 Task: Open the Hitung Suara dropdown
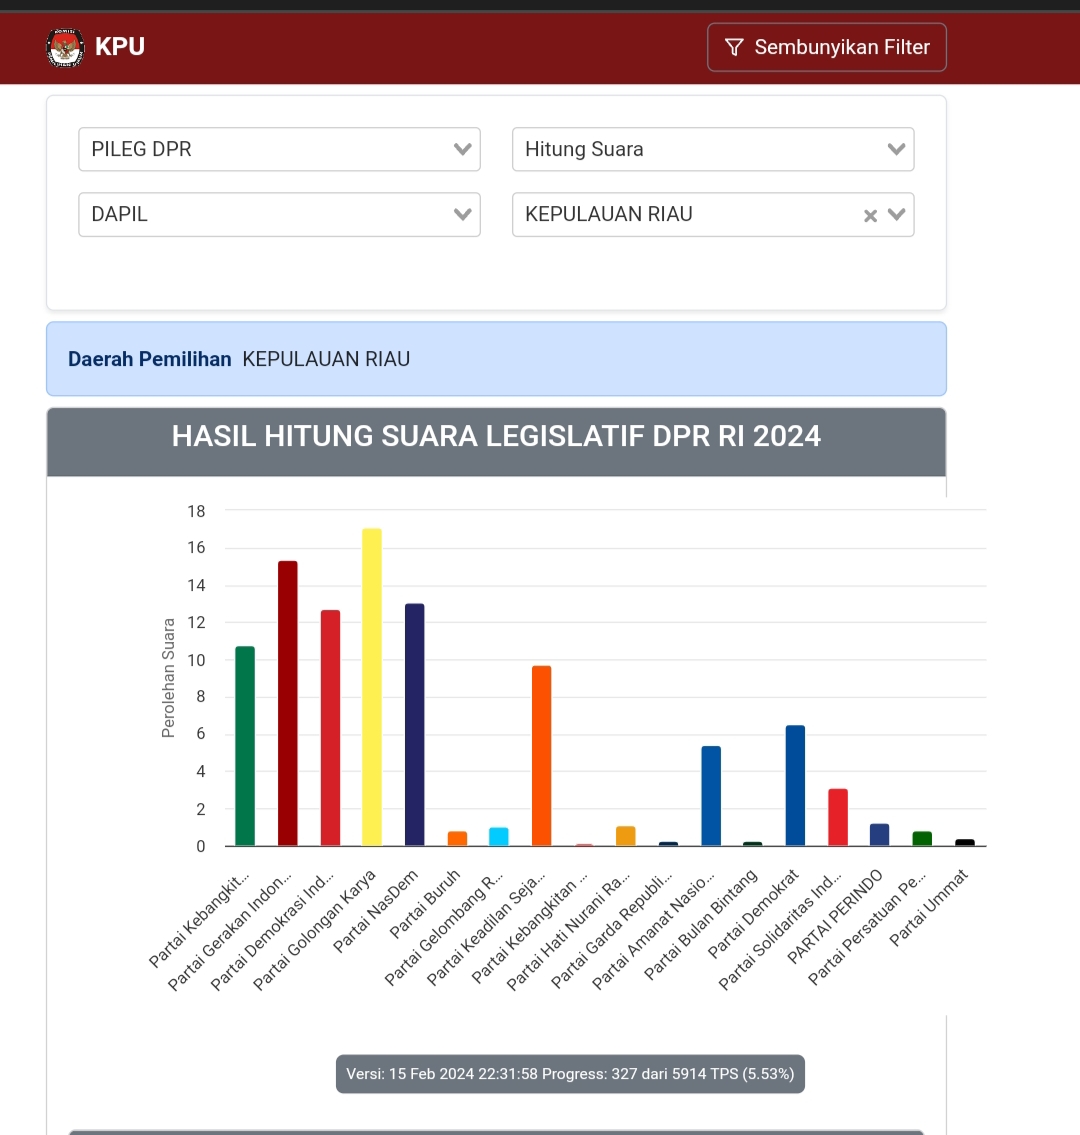coord(713,149)
